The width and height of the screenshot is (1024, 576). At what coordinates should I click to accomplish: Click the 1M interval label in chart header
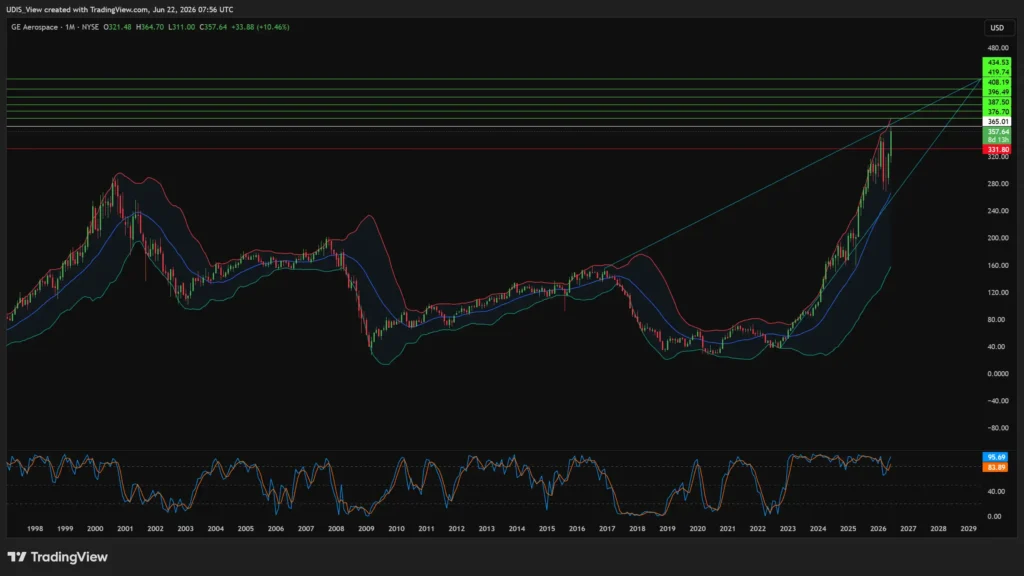pyautogui.click(x=70, y=27)
